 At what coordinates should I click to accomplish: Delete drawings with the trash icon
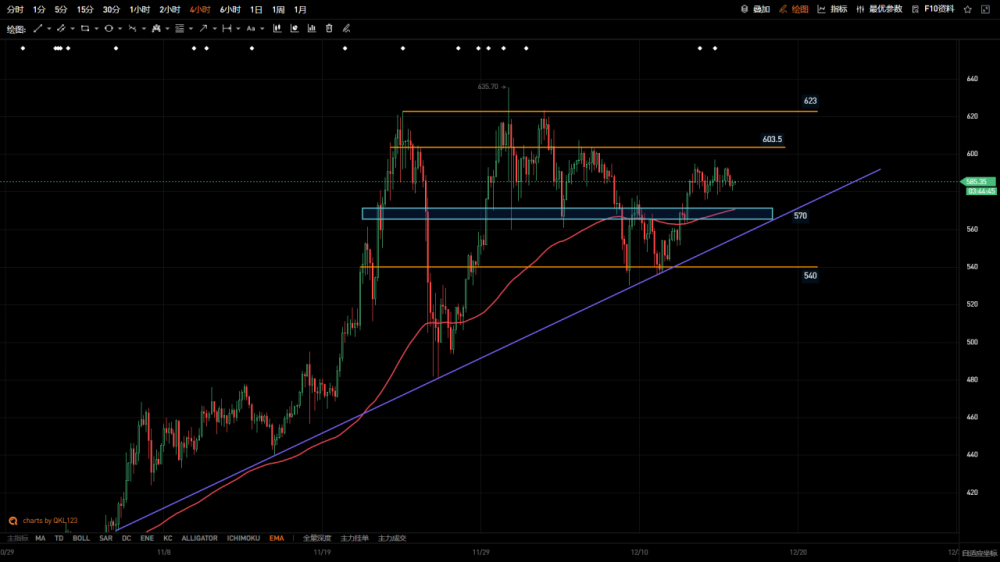(x=329, y=28)
